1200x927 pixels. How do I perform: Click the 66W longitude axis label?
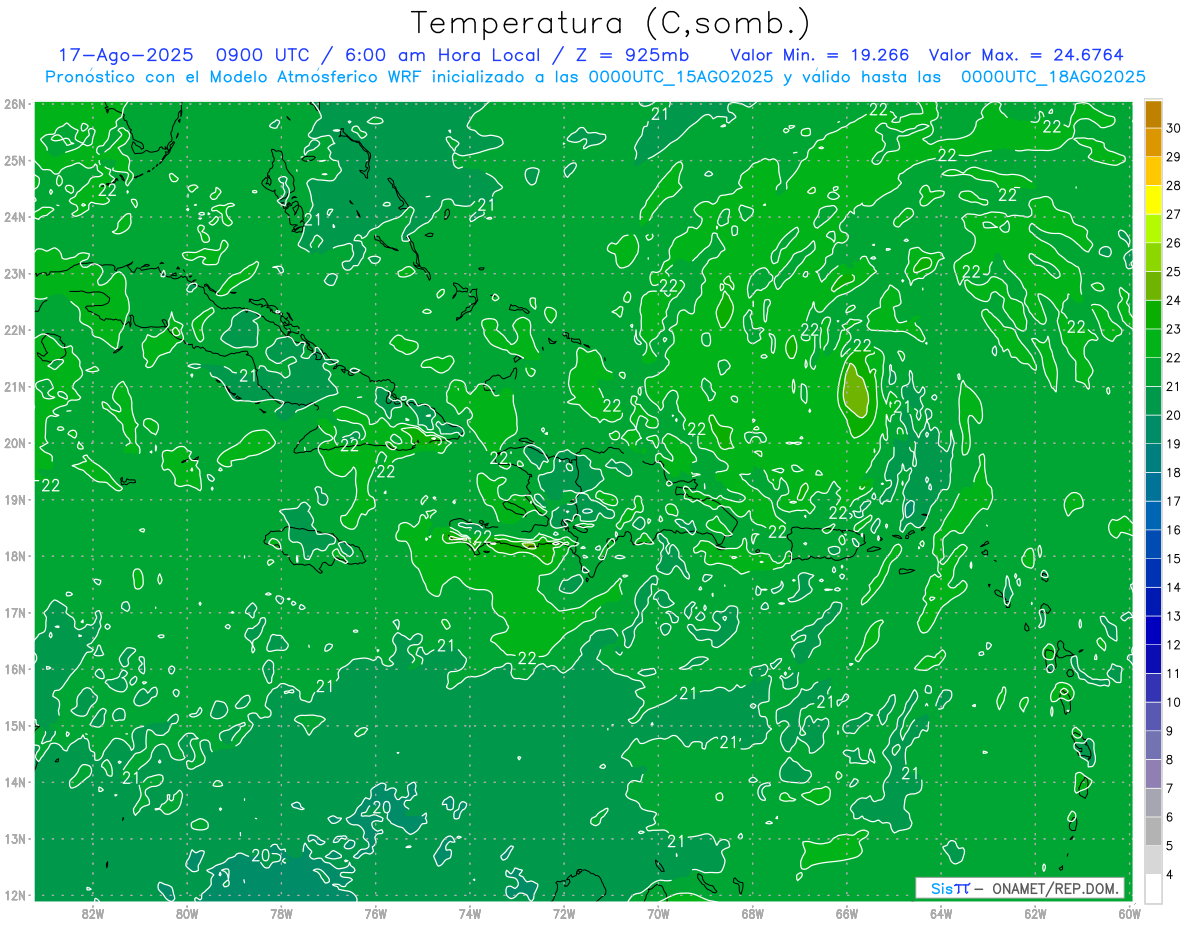[x=847, y=913]
